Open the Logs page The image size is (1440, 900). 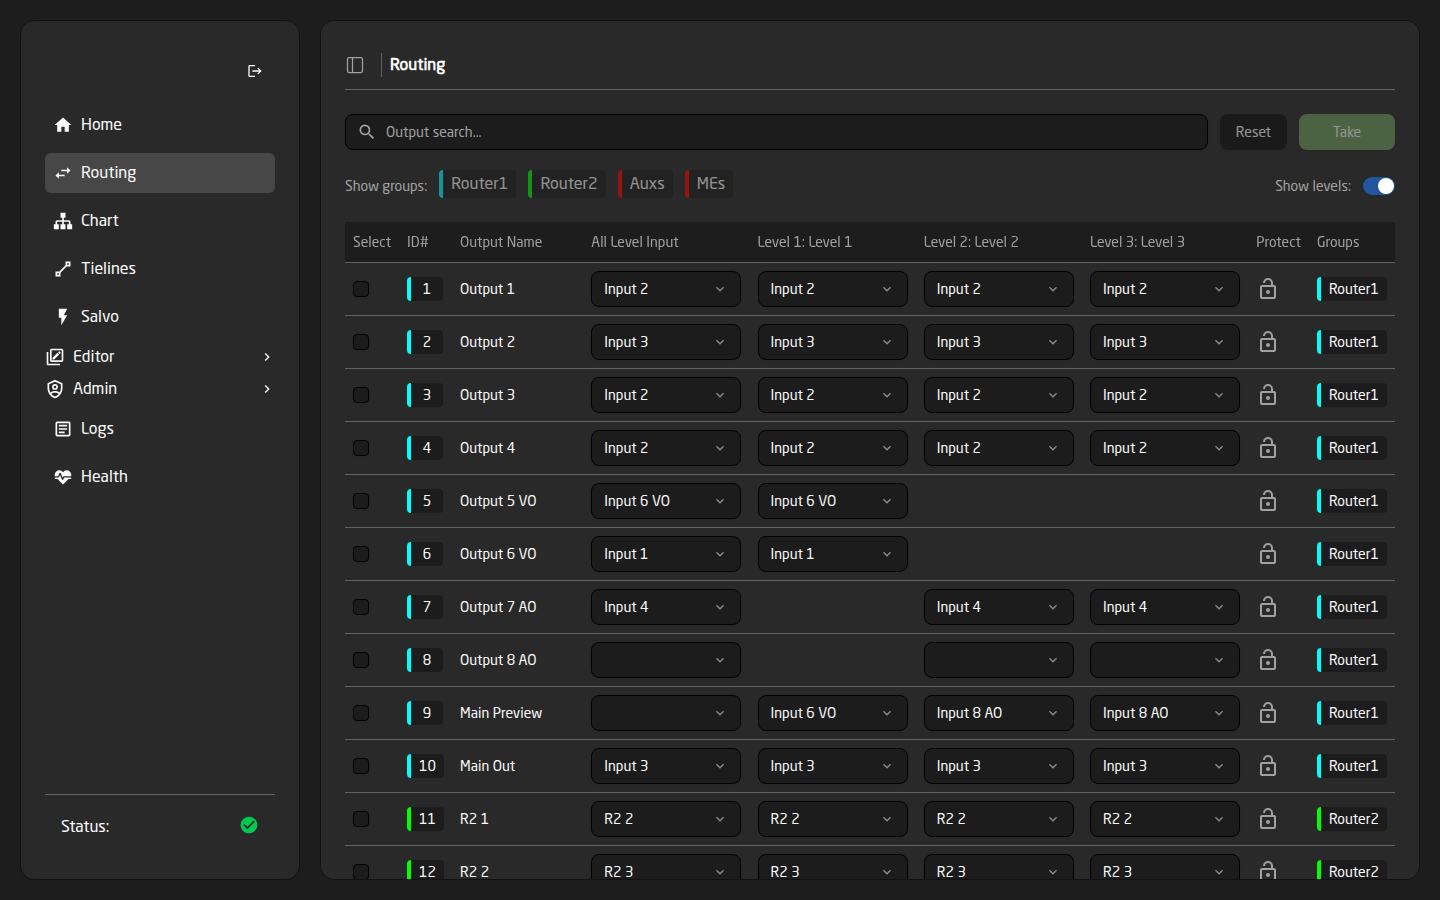coord(160,429)
